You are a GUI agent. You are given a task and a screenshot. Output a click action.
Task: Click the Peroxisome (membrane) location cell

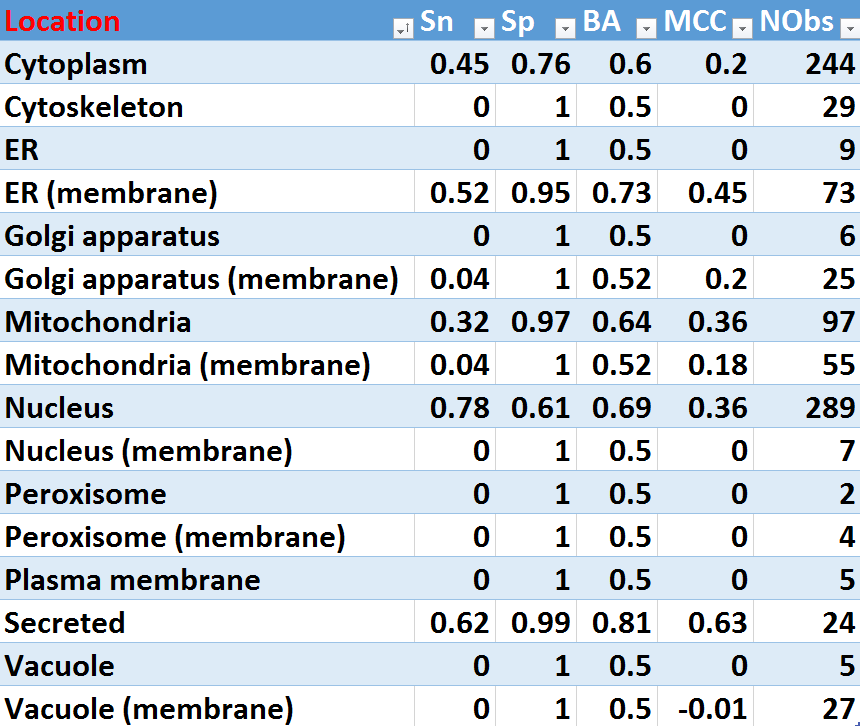point(175,537)
